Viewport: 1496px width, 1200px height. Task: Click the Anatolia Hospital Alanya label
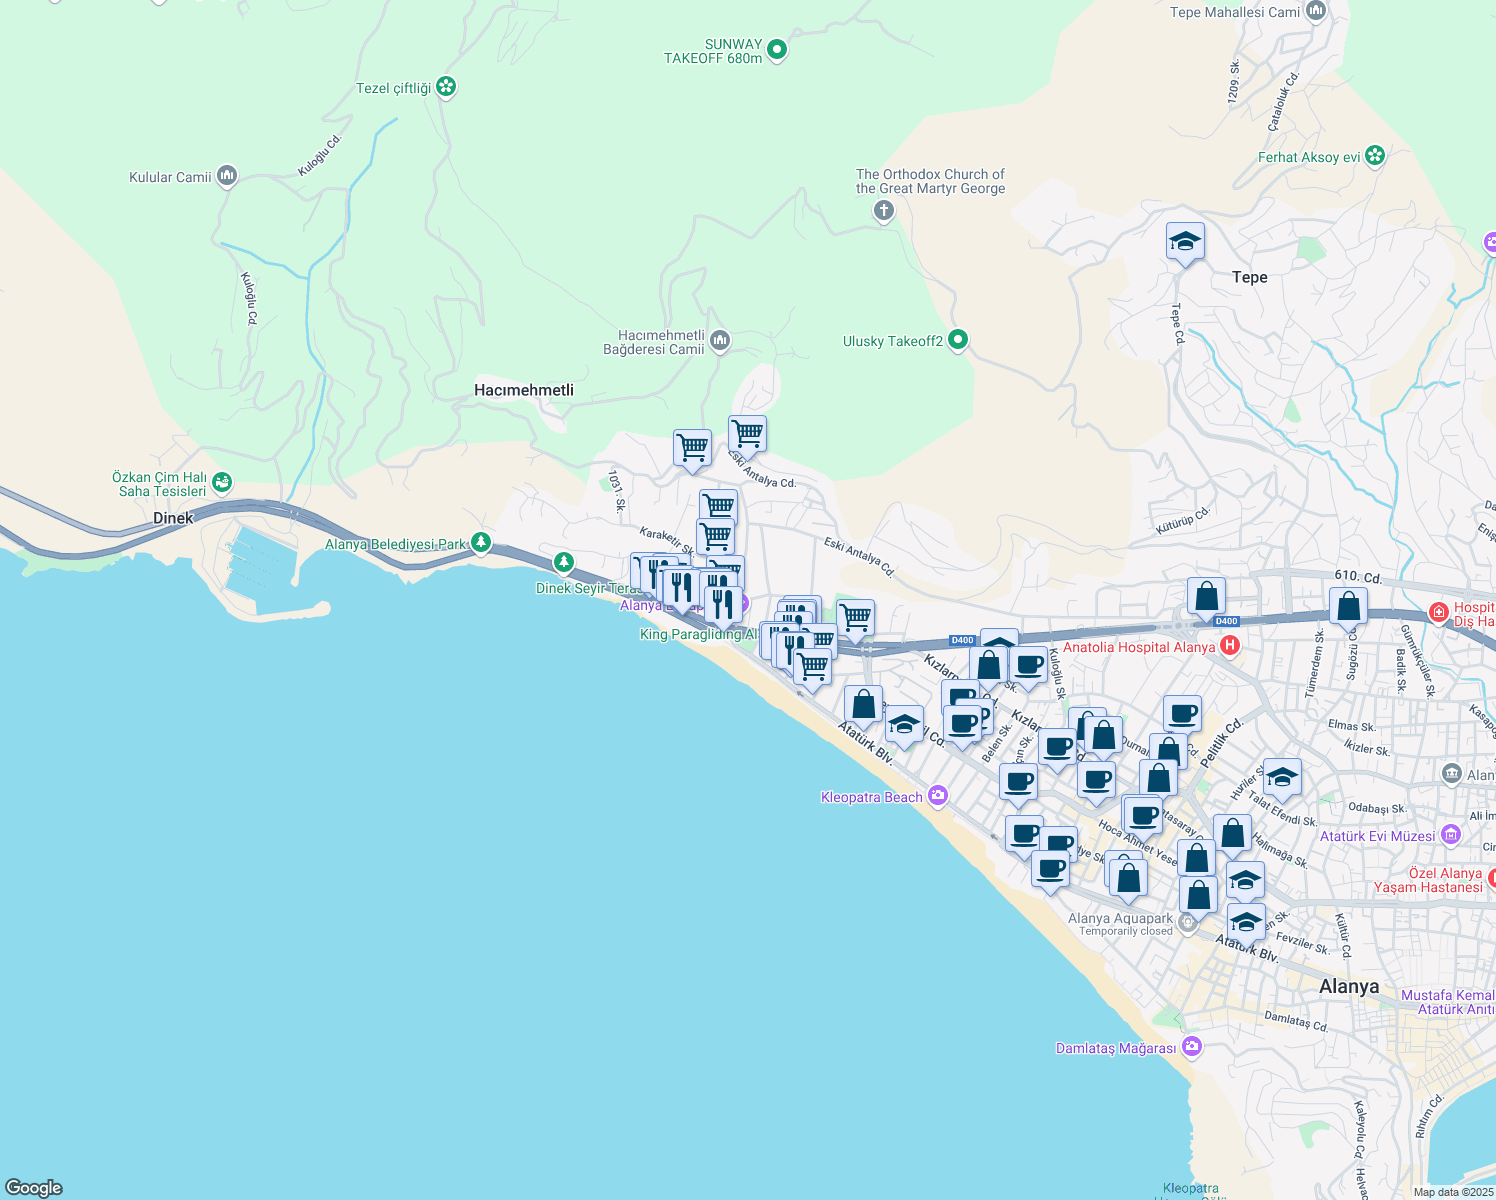point(1139,647)
